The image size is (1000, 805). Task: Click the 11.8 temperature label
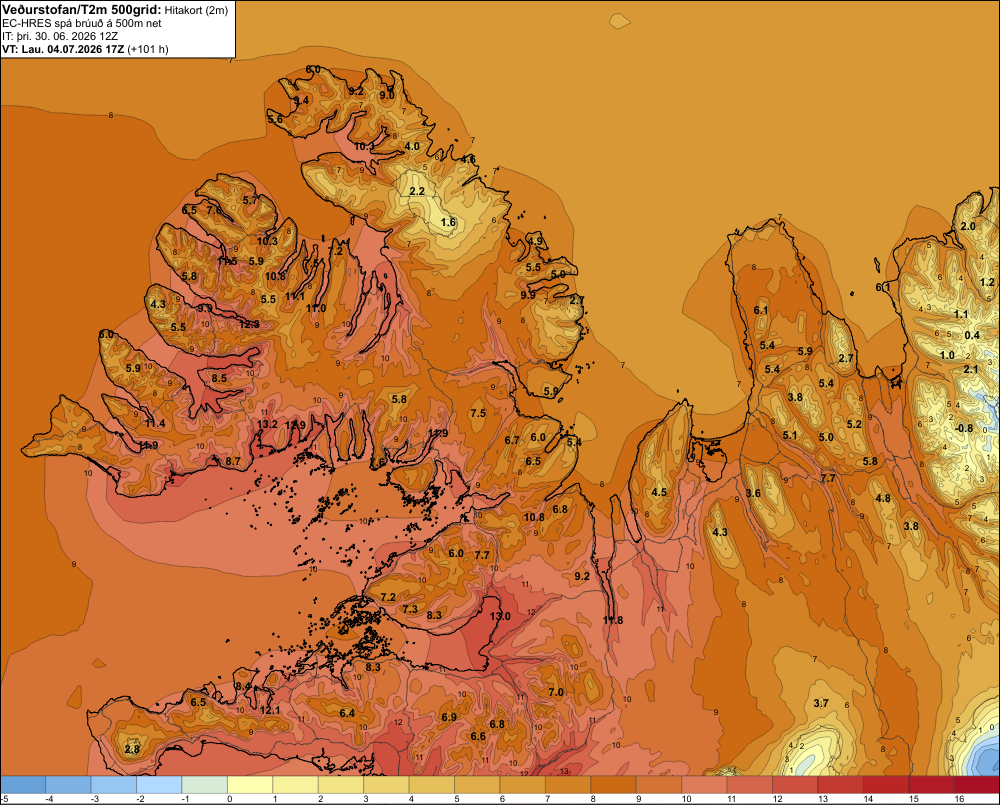click(613, 620)
